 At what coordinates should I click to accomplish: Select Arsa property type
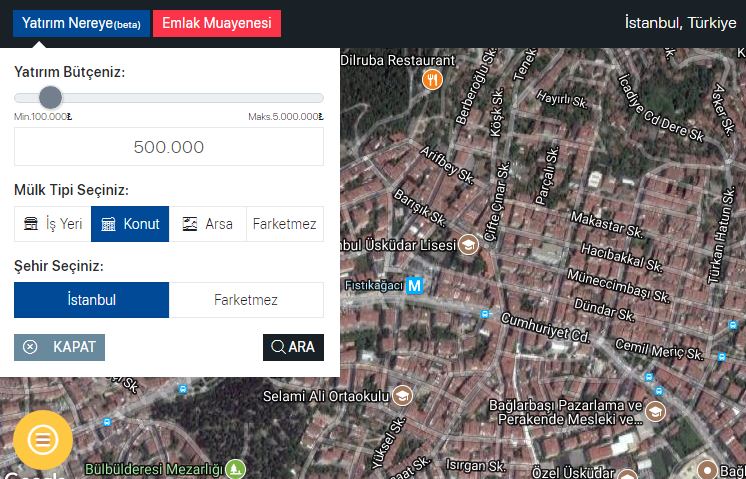(207, 224)
